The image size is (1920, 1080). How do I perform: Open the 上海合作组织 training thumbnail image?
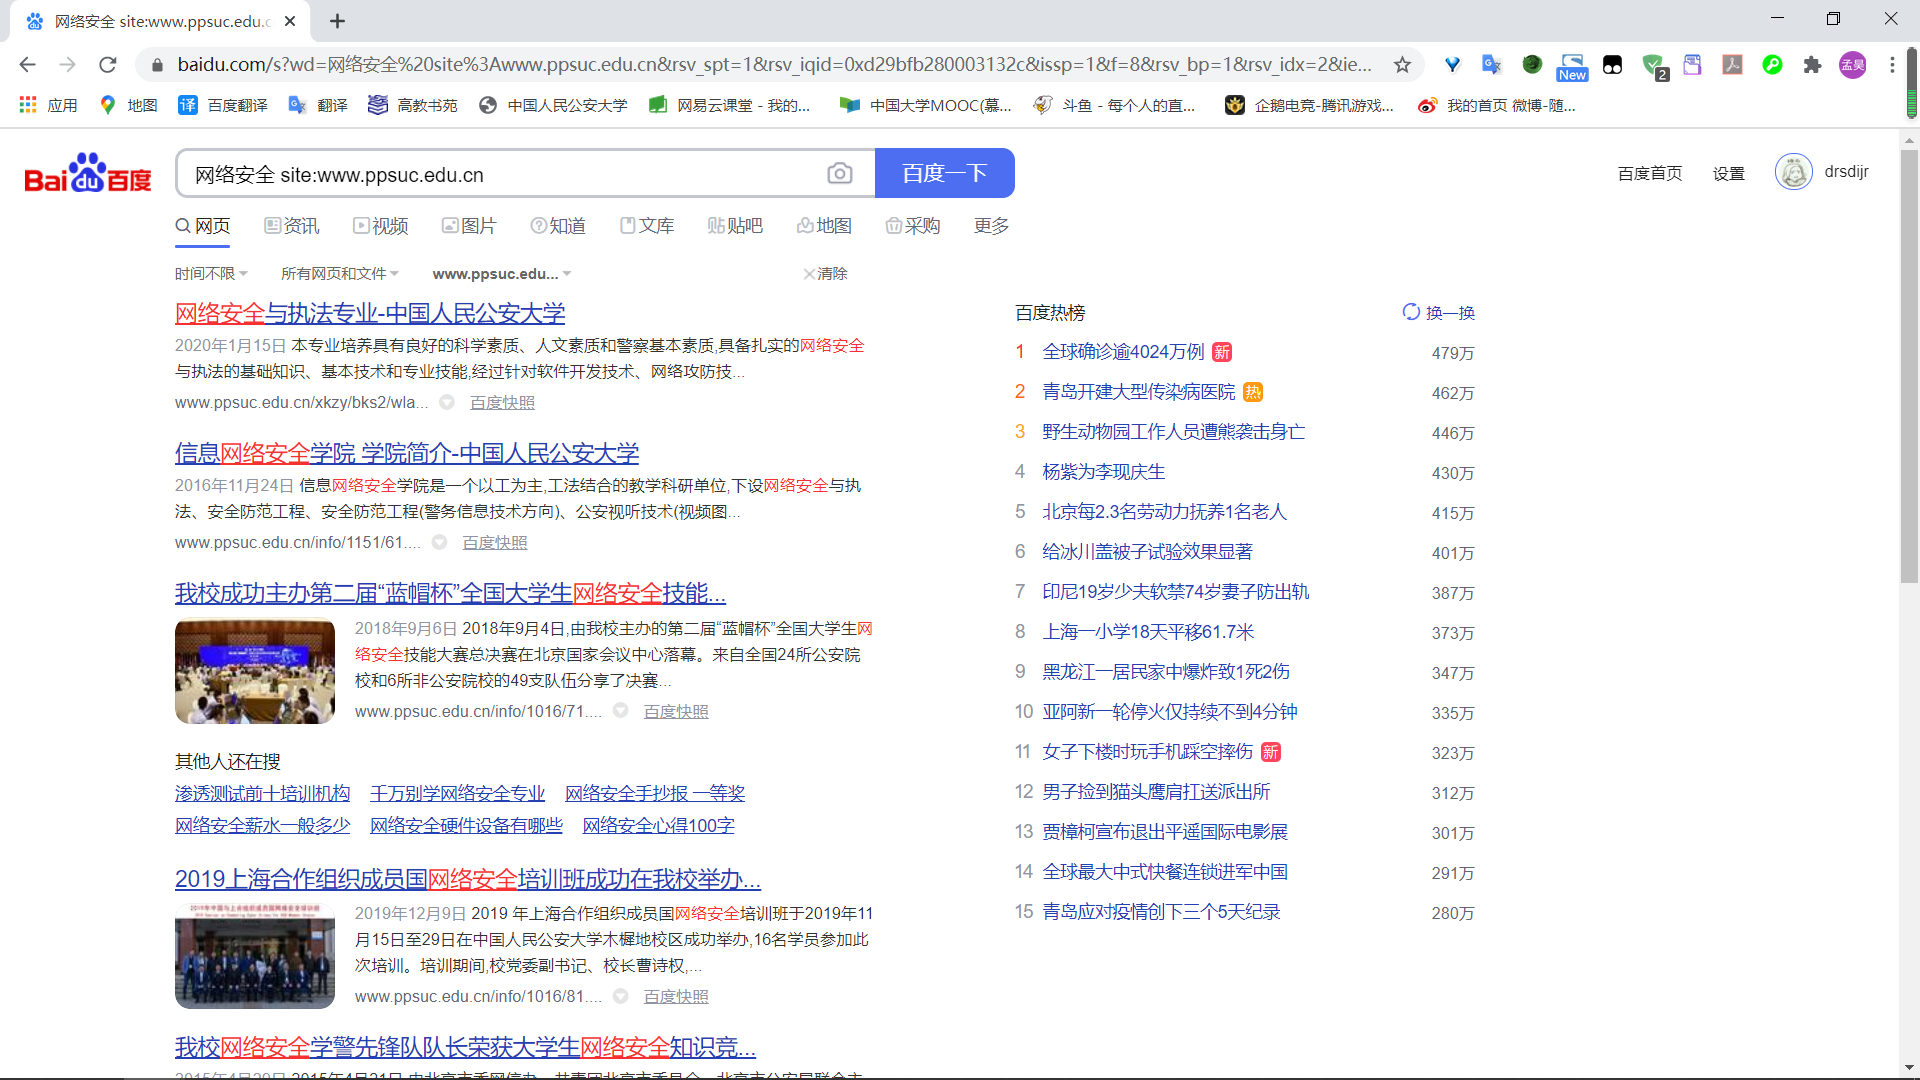tap(255, 956)
